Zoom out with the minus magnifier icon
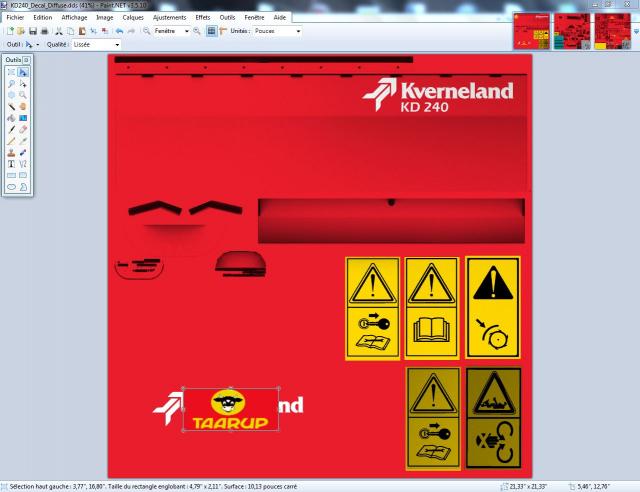The image size is (640, 492). coord(147,31)
